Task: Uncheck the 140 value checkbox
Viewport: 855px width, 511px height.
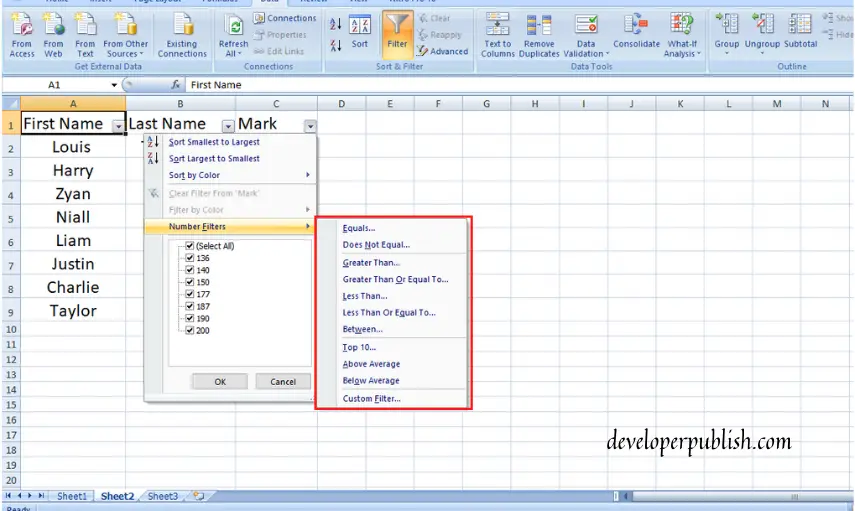Action: coord(190,270)
